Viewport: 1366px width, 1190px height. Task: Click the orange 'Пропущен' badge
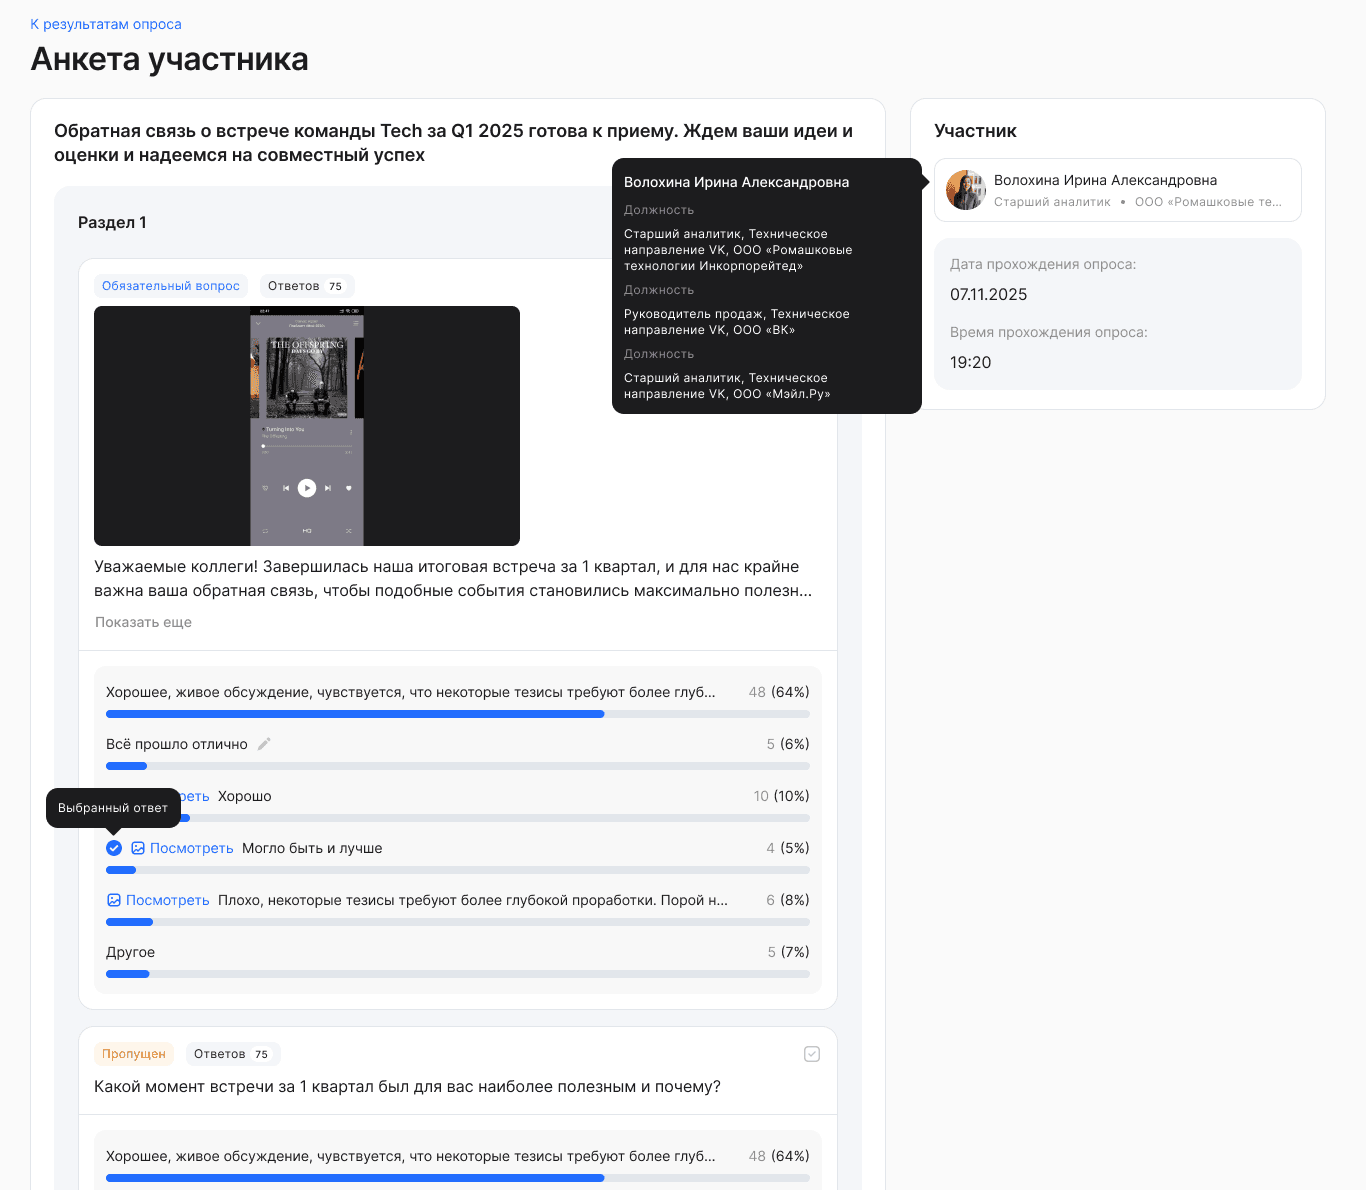coord(134,1054)
